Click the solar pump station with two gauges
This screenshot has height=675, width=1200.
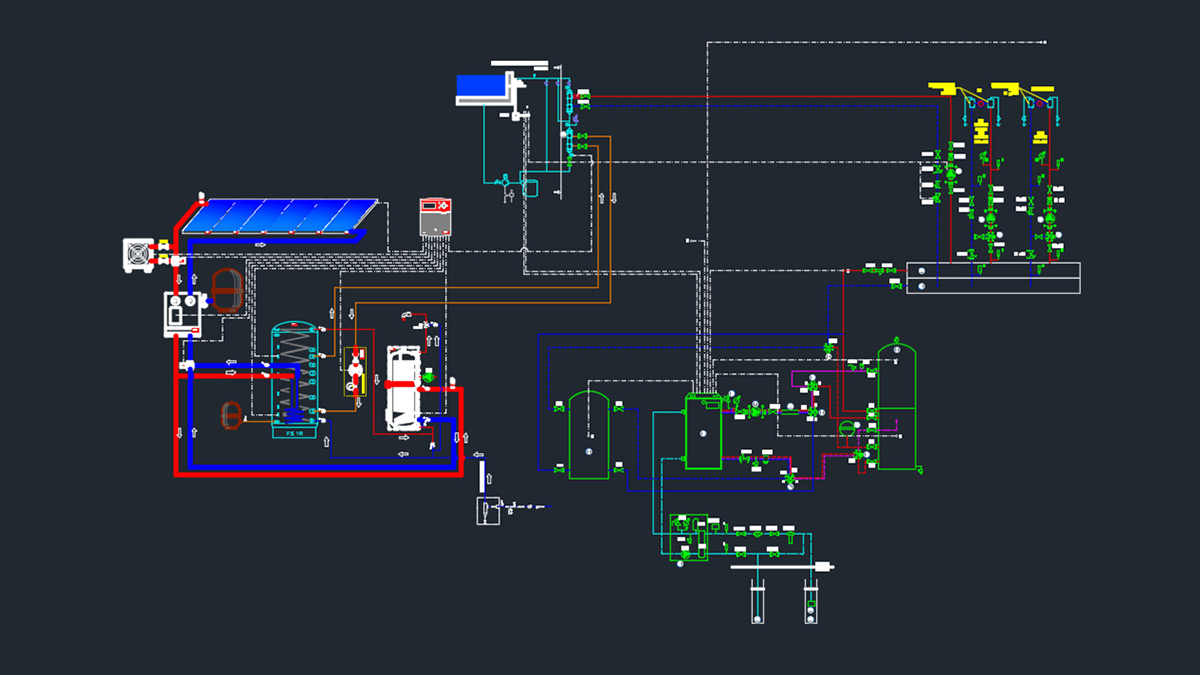pyautogui.click(x=182, y=314)
